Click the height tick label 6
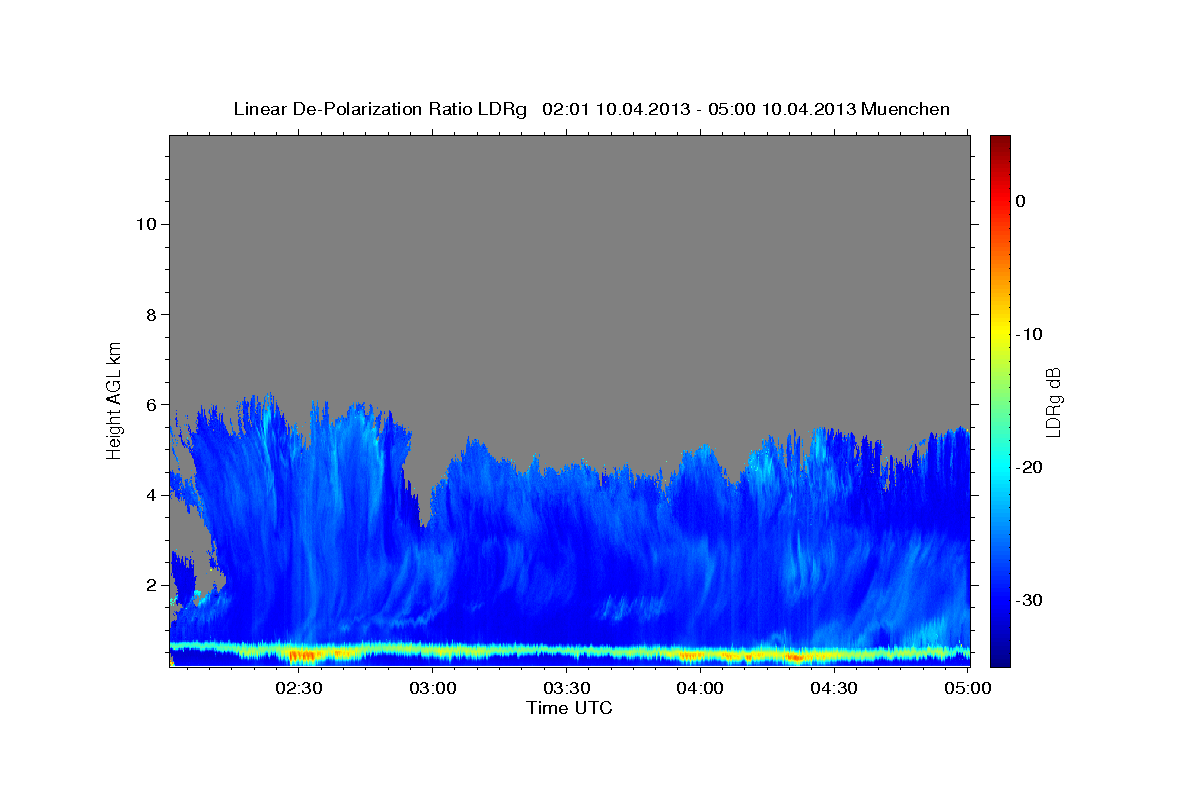The width and height of the screenshot is (1200, 800). point(150,405)
